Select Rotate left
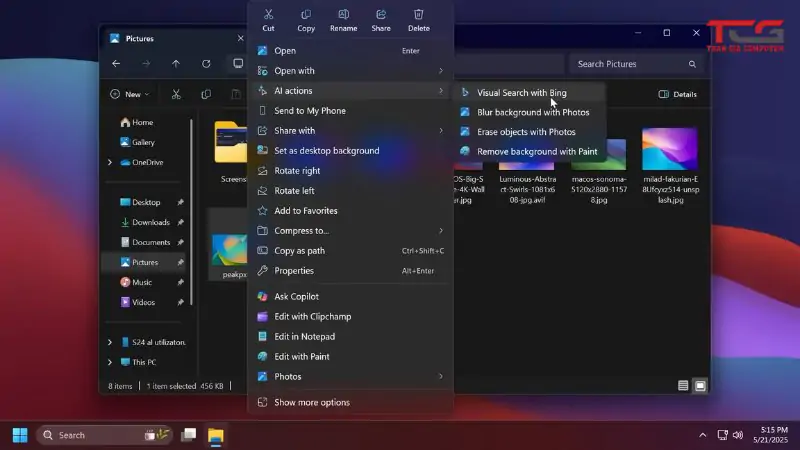The width and height of the screenshot is (800, 450). [x=351, y=191]
